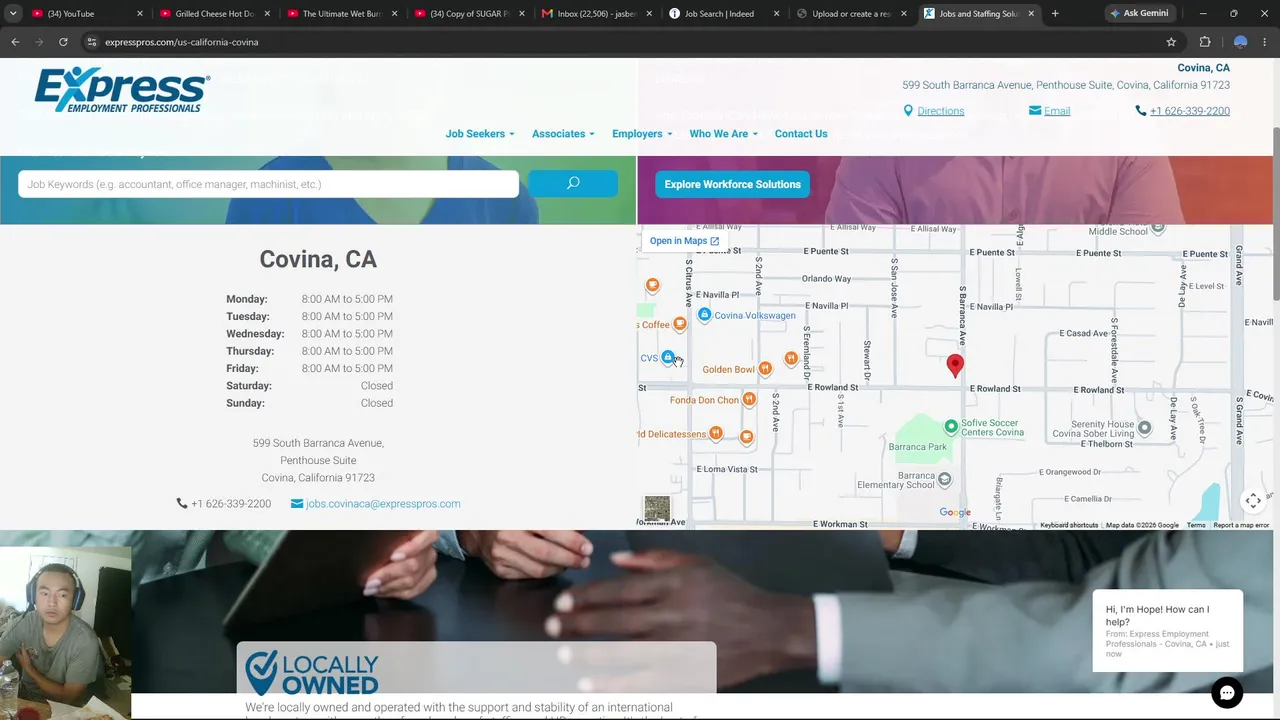The width and height of the screenshot is (1280, 720).
Task: Switch to the Gmail Inbox tab
Action: tap(597, 14)
